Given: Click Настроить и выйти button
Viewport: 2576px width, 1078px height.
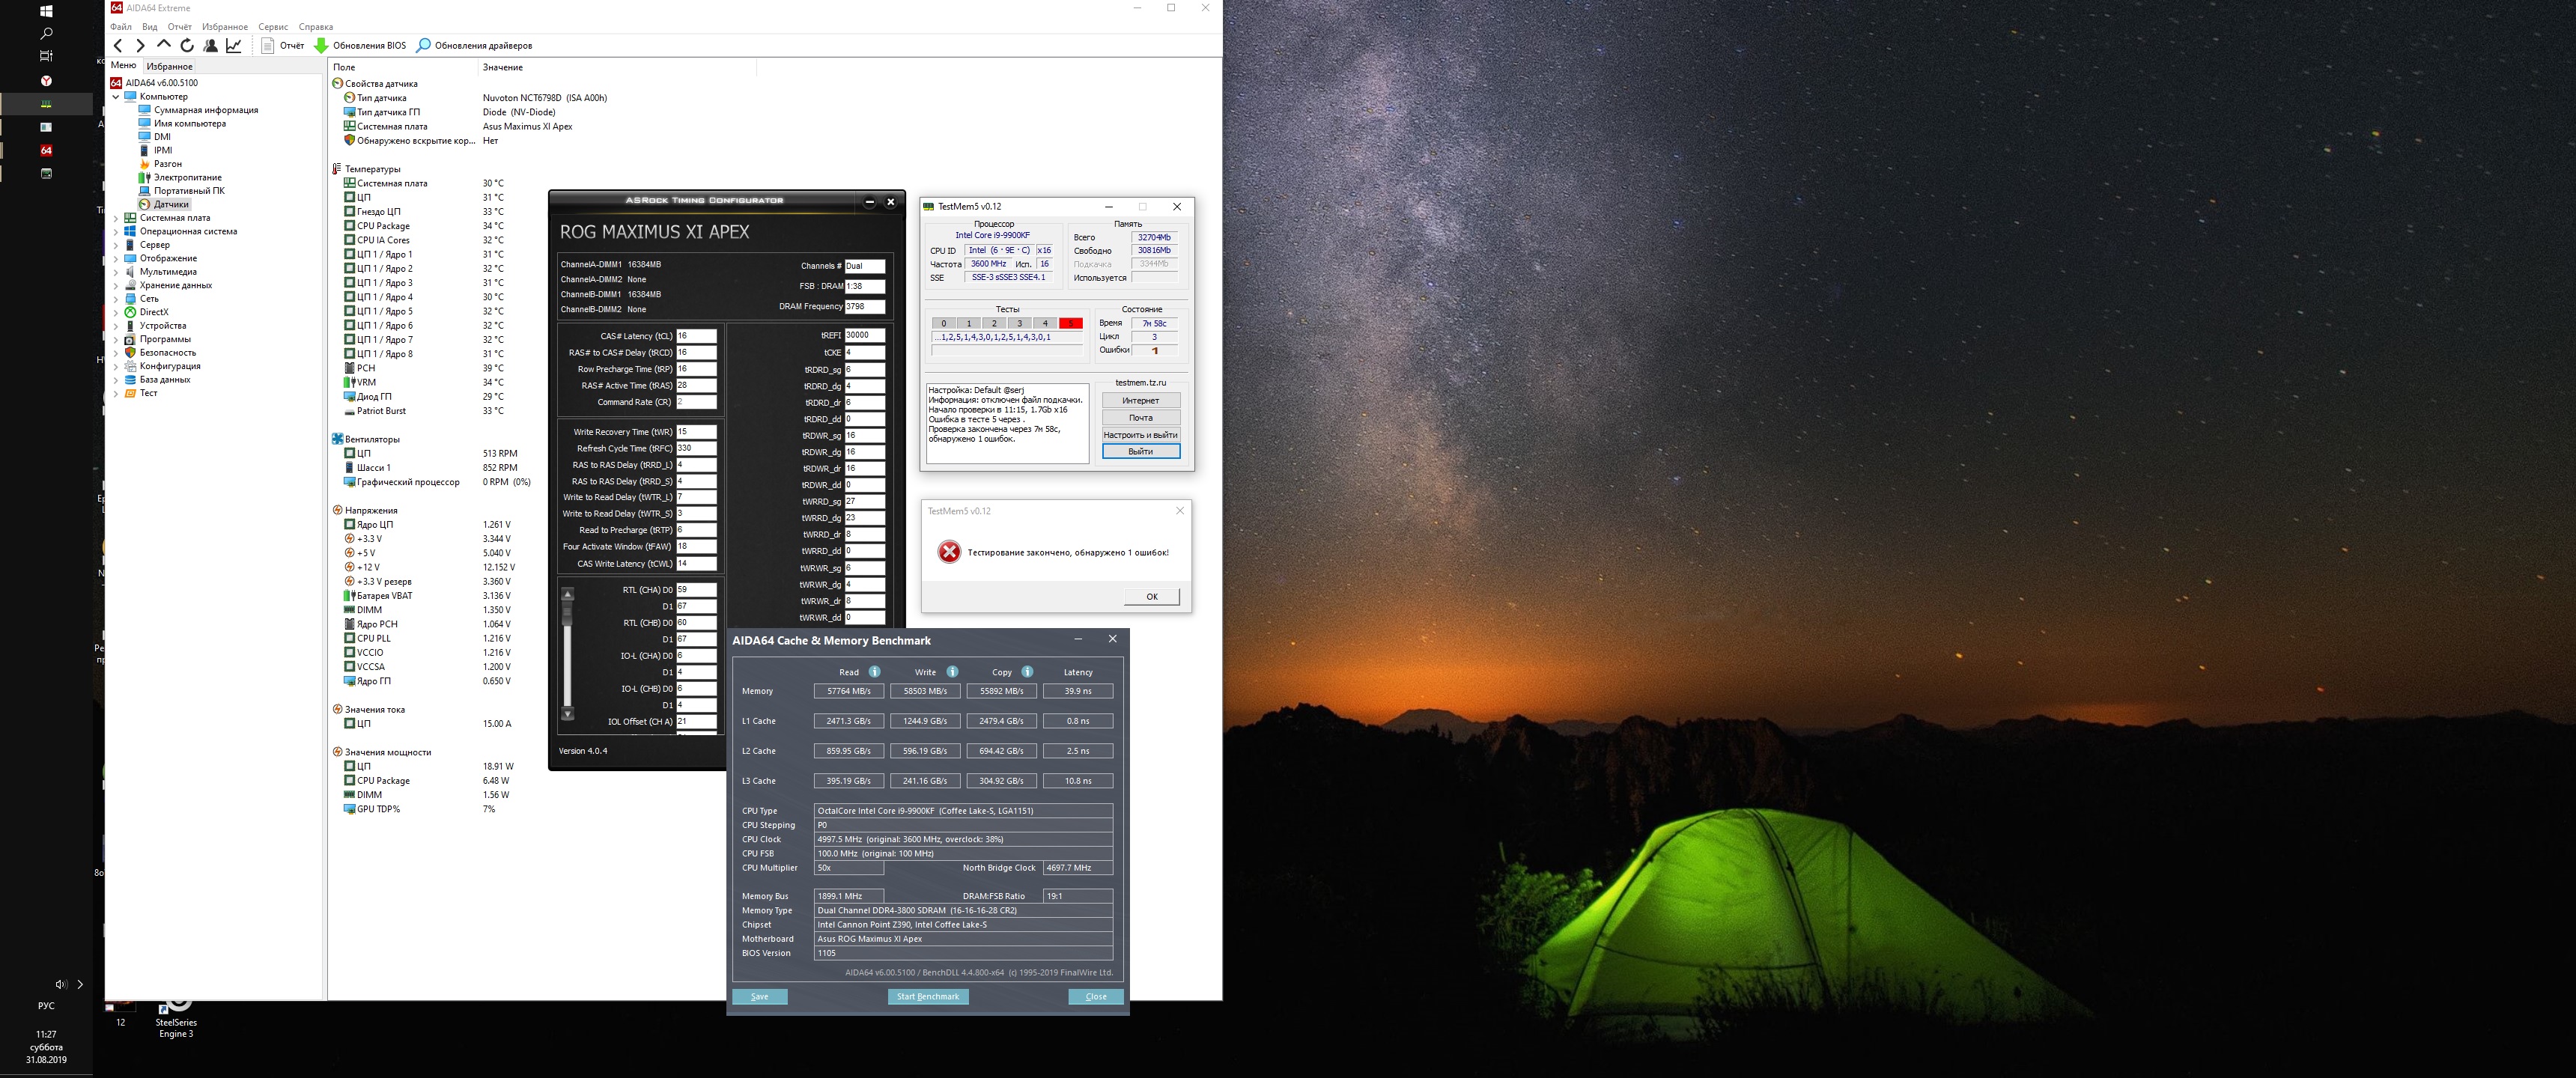Looking at the screenshot, I should (1140, 435).
